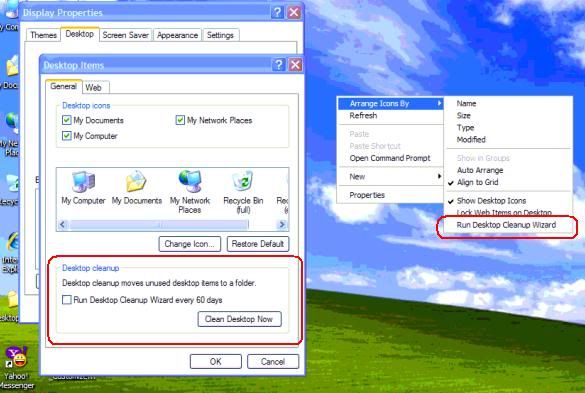Select My Documents icon in icon list
Image resolution: width=585 pixels, height=393 pixels.
click(137, 188)
